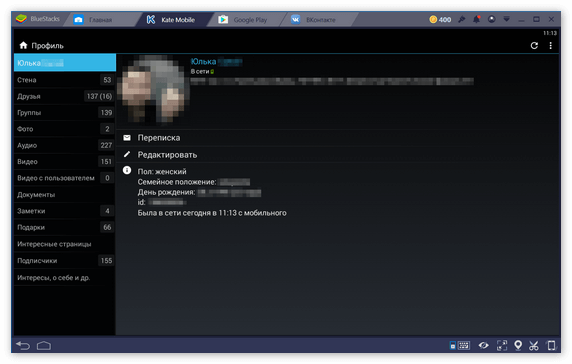Image resolution: width=572 pixels, height=364 pixels.
Task: Click the scissors screenshot tool
Action: pos(534,345)
